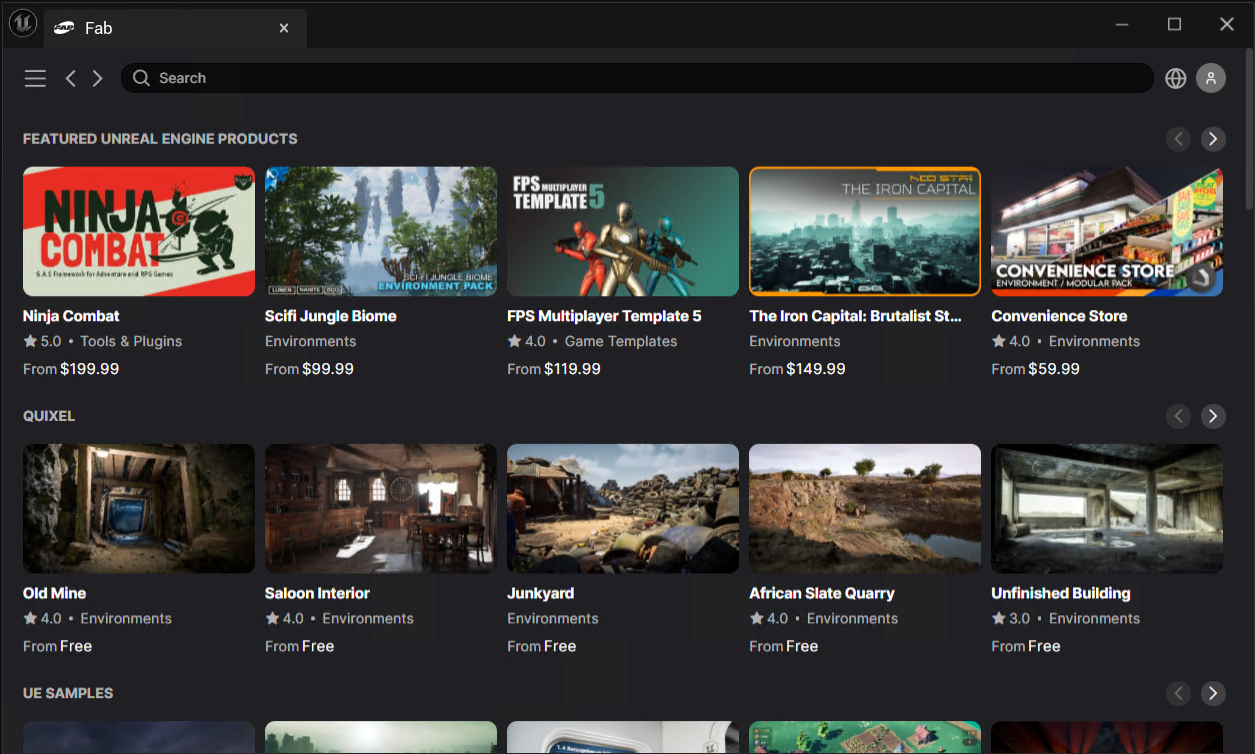Viewport: 1255px width, 754px height.
Task: Open the language globe icon
Action: pyautogui.click(x=1176, y=78)
